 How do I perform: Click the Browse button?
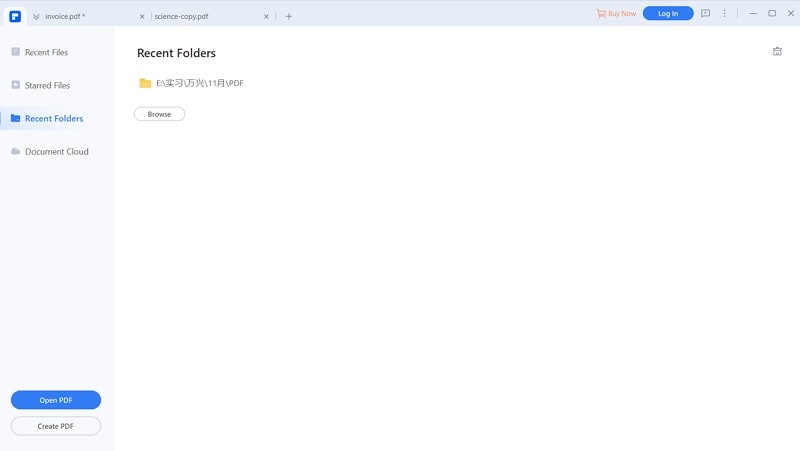159,114
